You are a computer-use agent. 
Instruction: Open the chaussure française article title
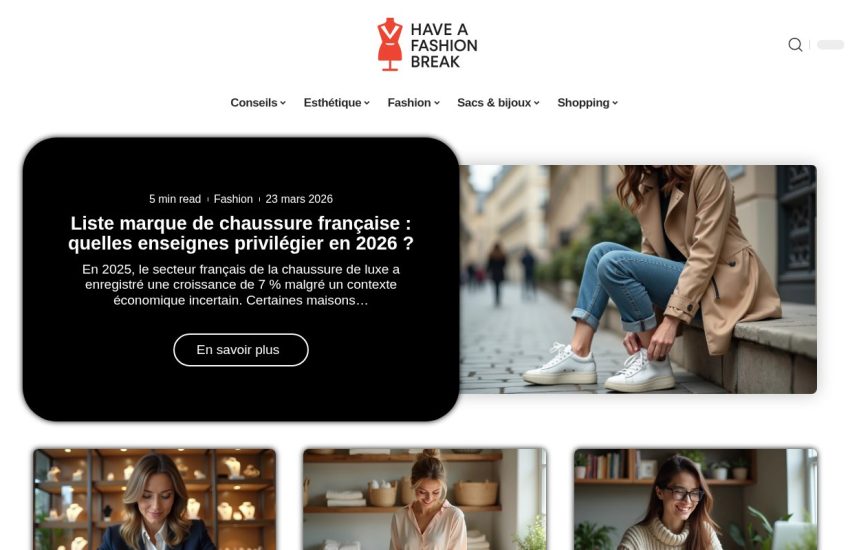click(241, 233)
